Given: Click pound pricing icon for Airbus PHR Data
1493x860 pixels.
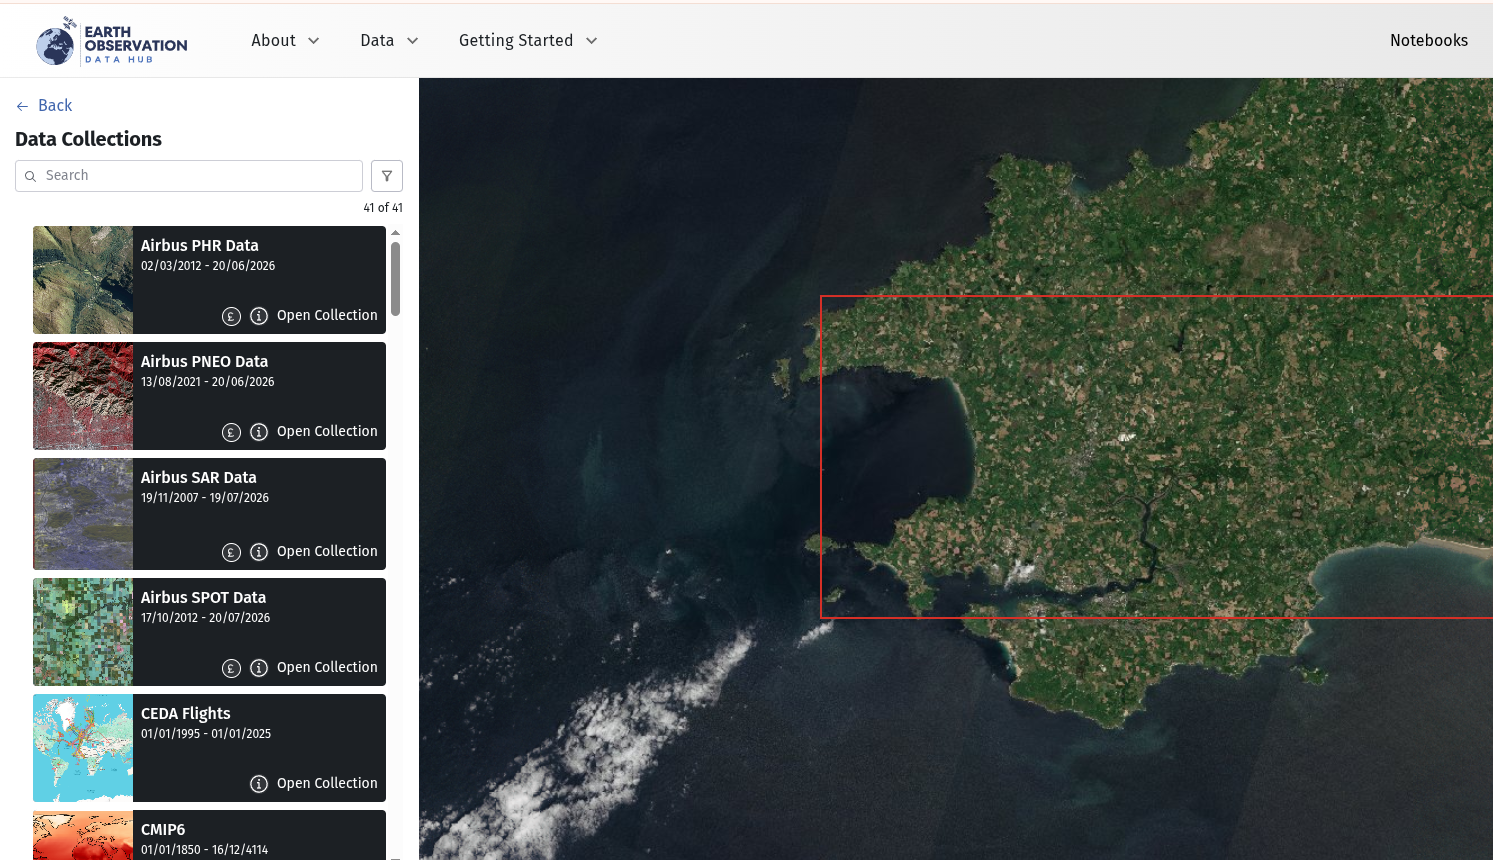Looking at the screenshot, I should tap(231, 316).
